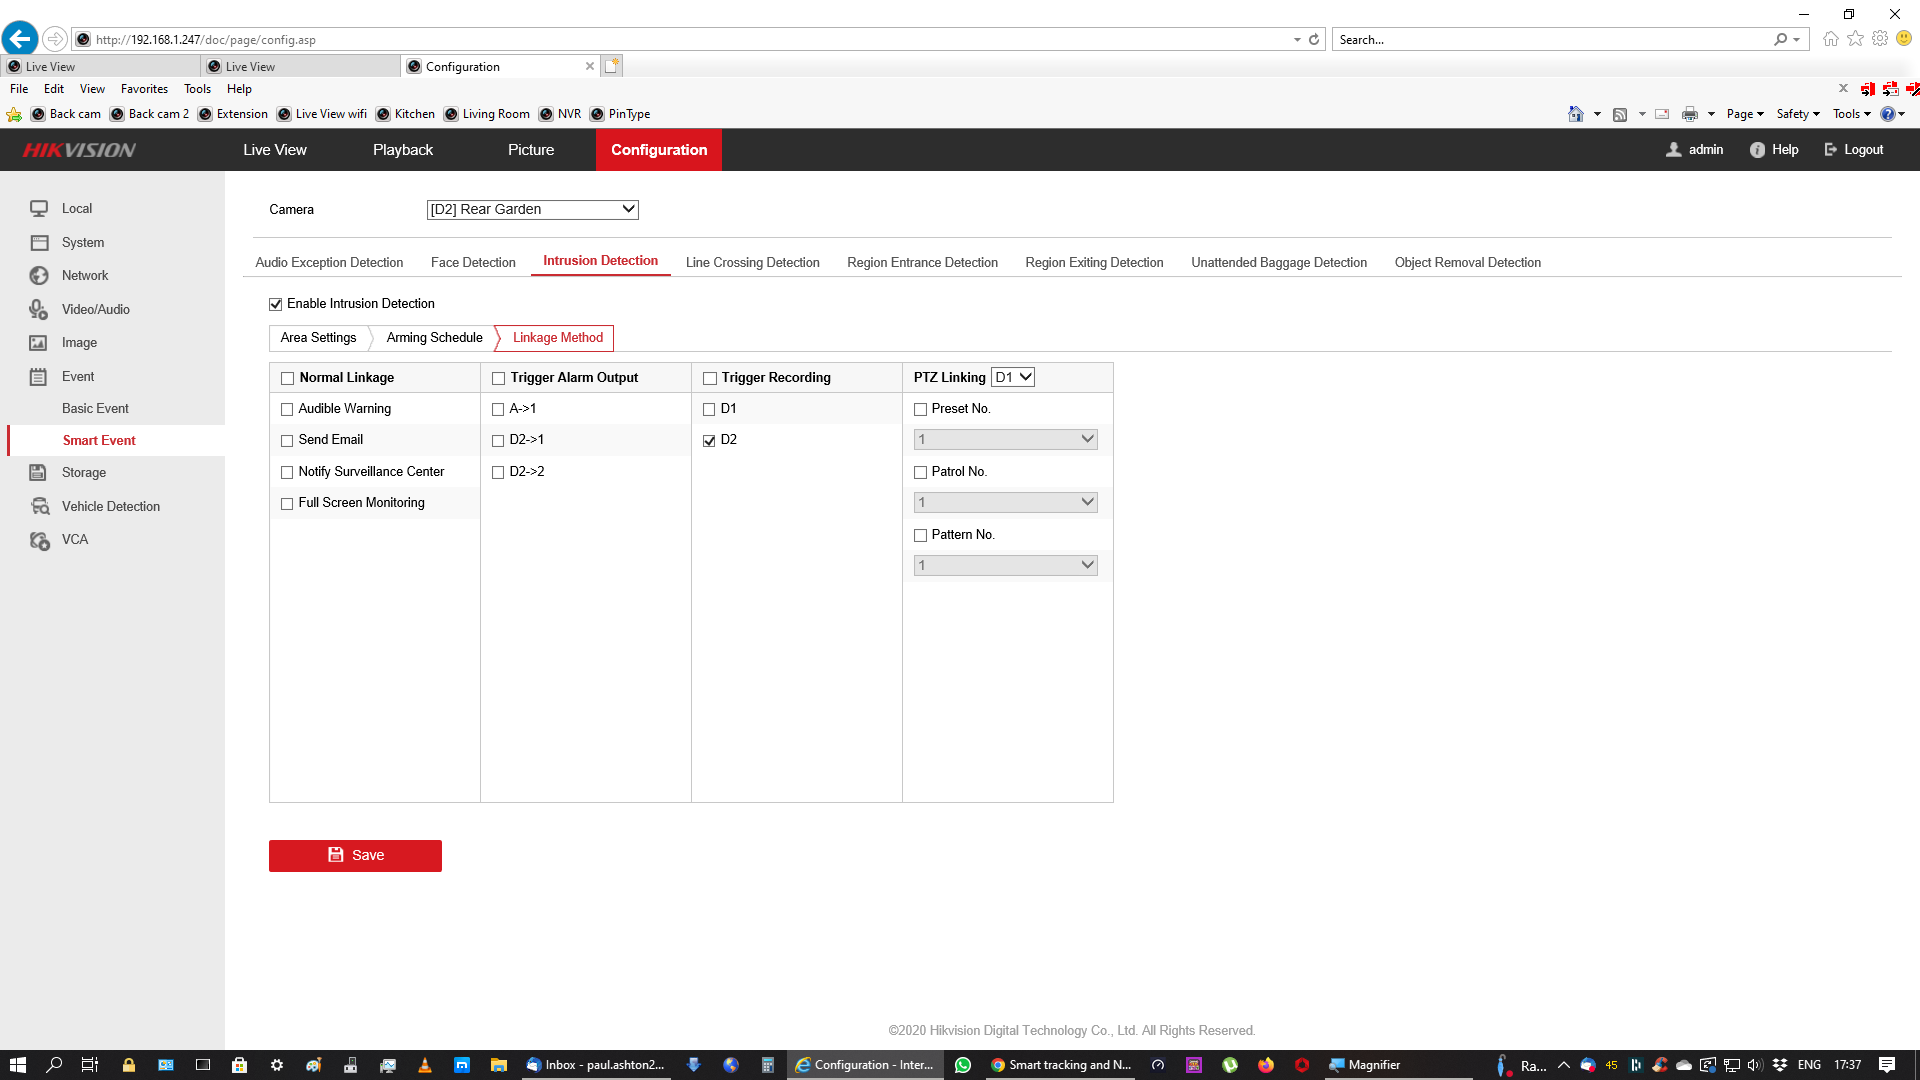Switch to Line Crossing Detection tab
1920x1080 pixels.
coord(752,263)
